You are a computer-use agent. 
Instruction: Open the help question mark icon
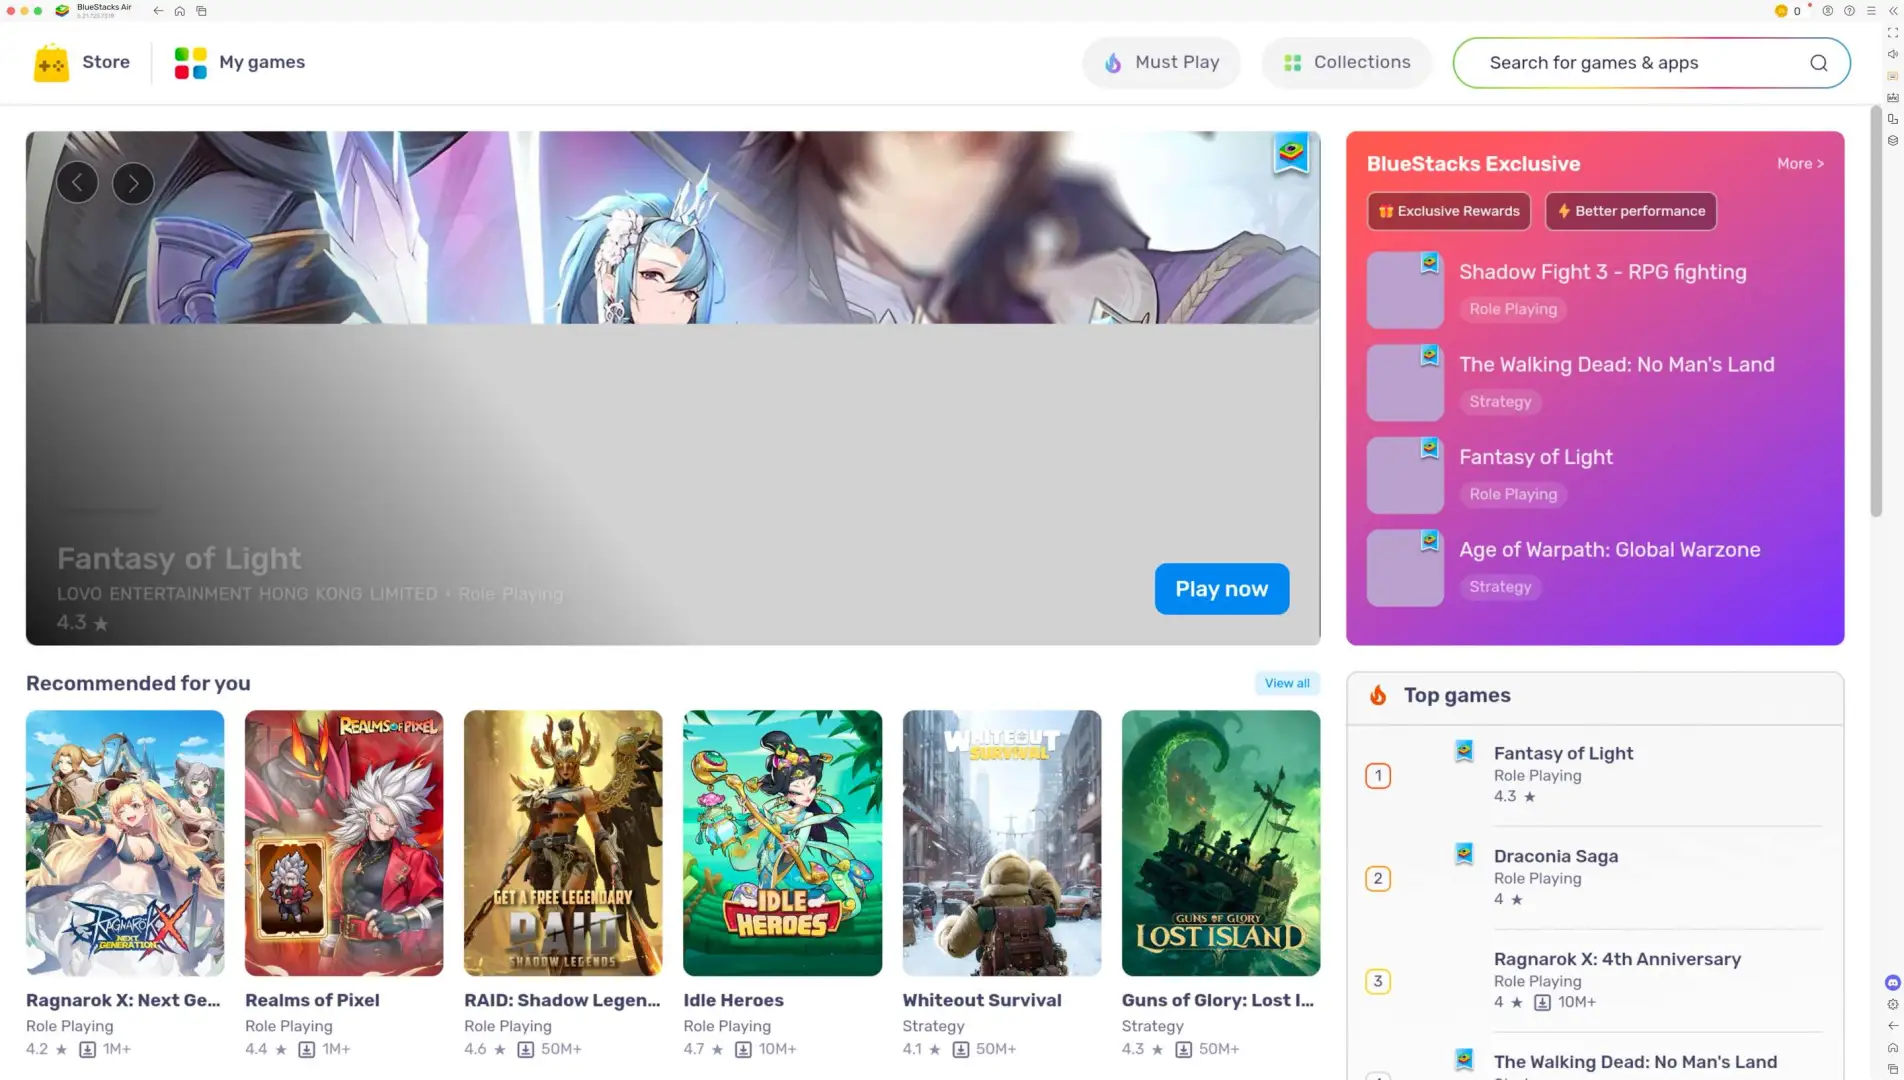1849,11
